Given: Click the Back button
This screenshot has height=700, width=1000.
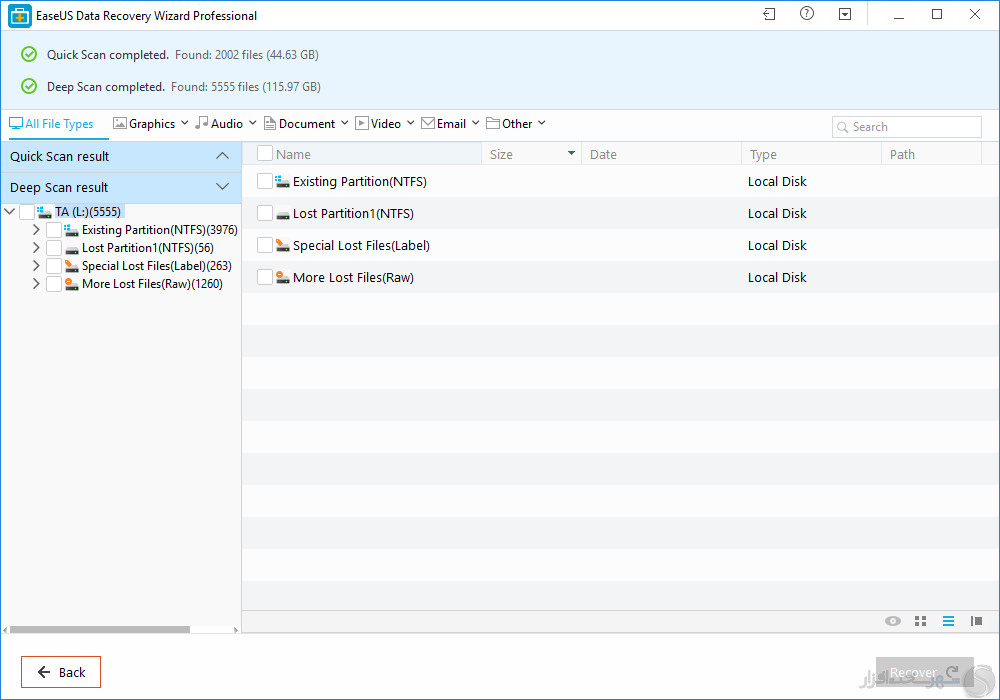Looking at the screenshot, I should click(x=61, y=672).
